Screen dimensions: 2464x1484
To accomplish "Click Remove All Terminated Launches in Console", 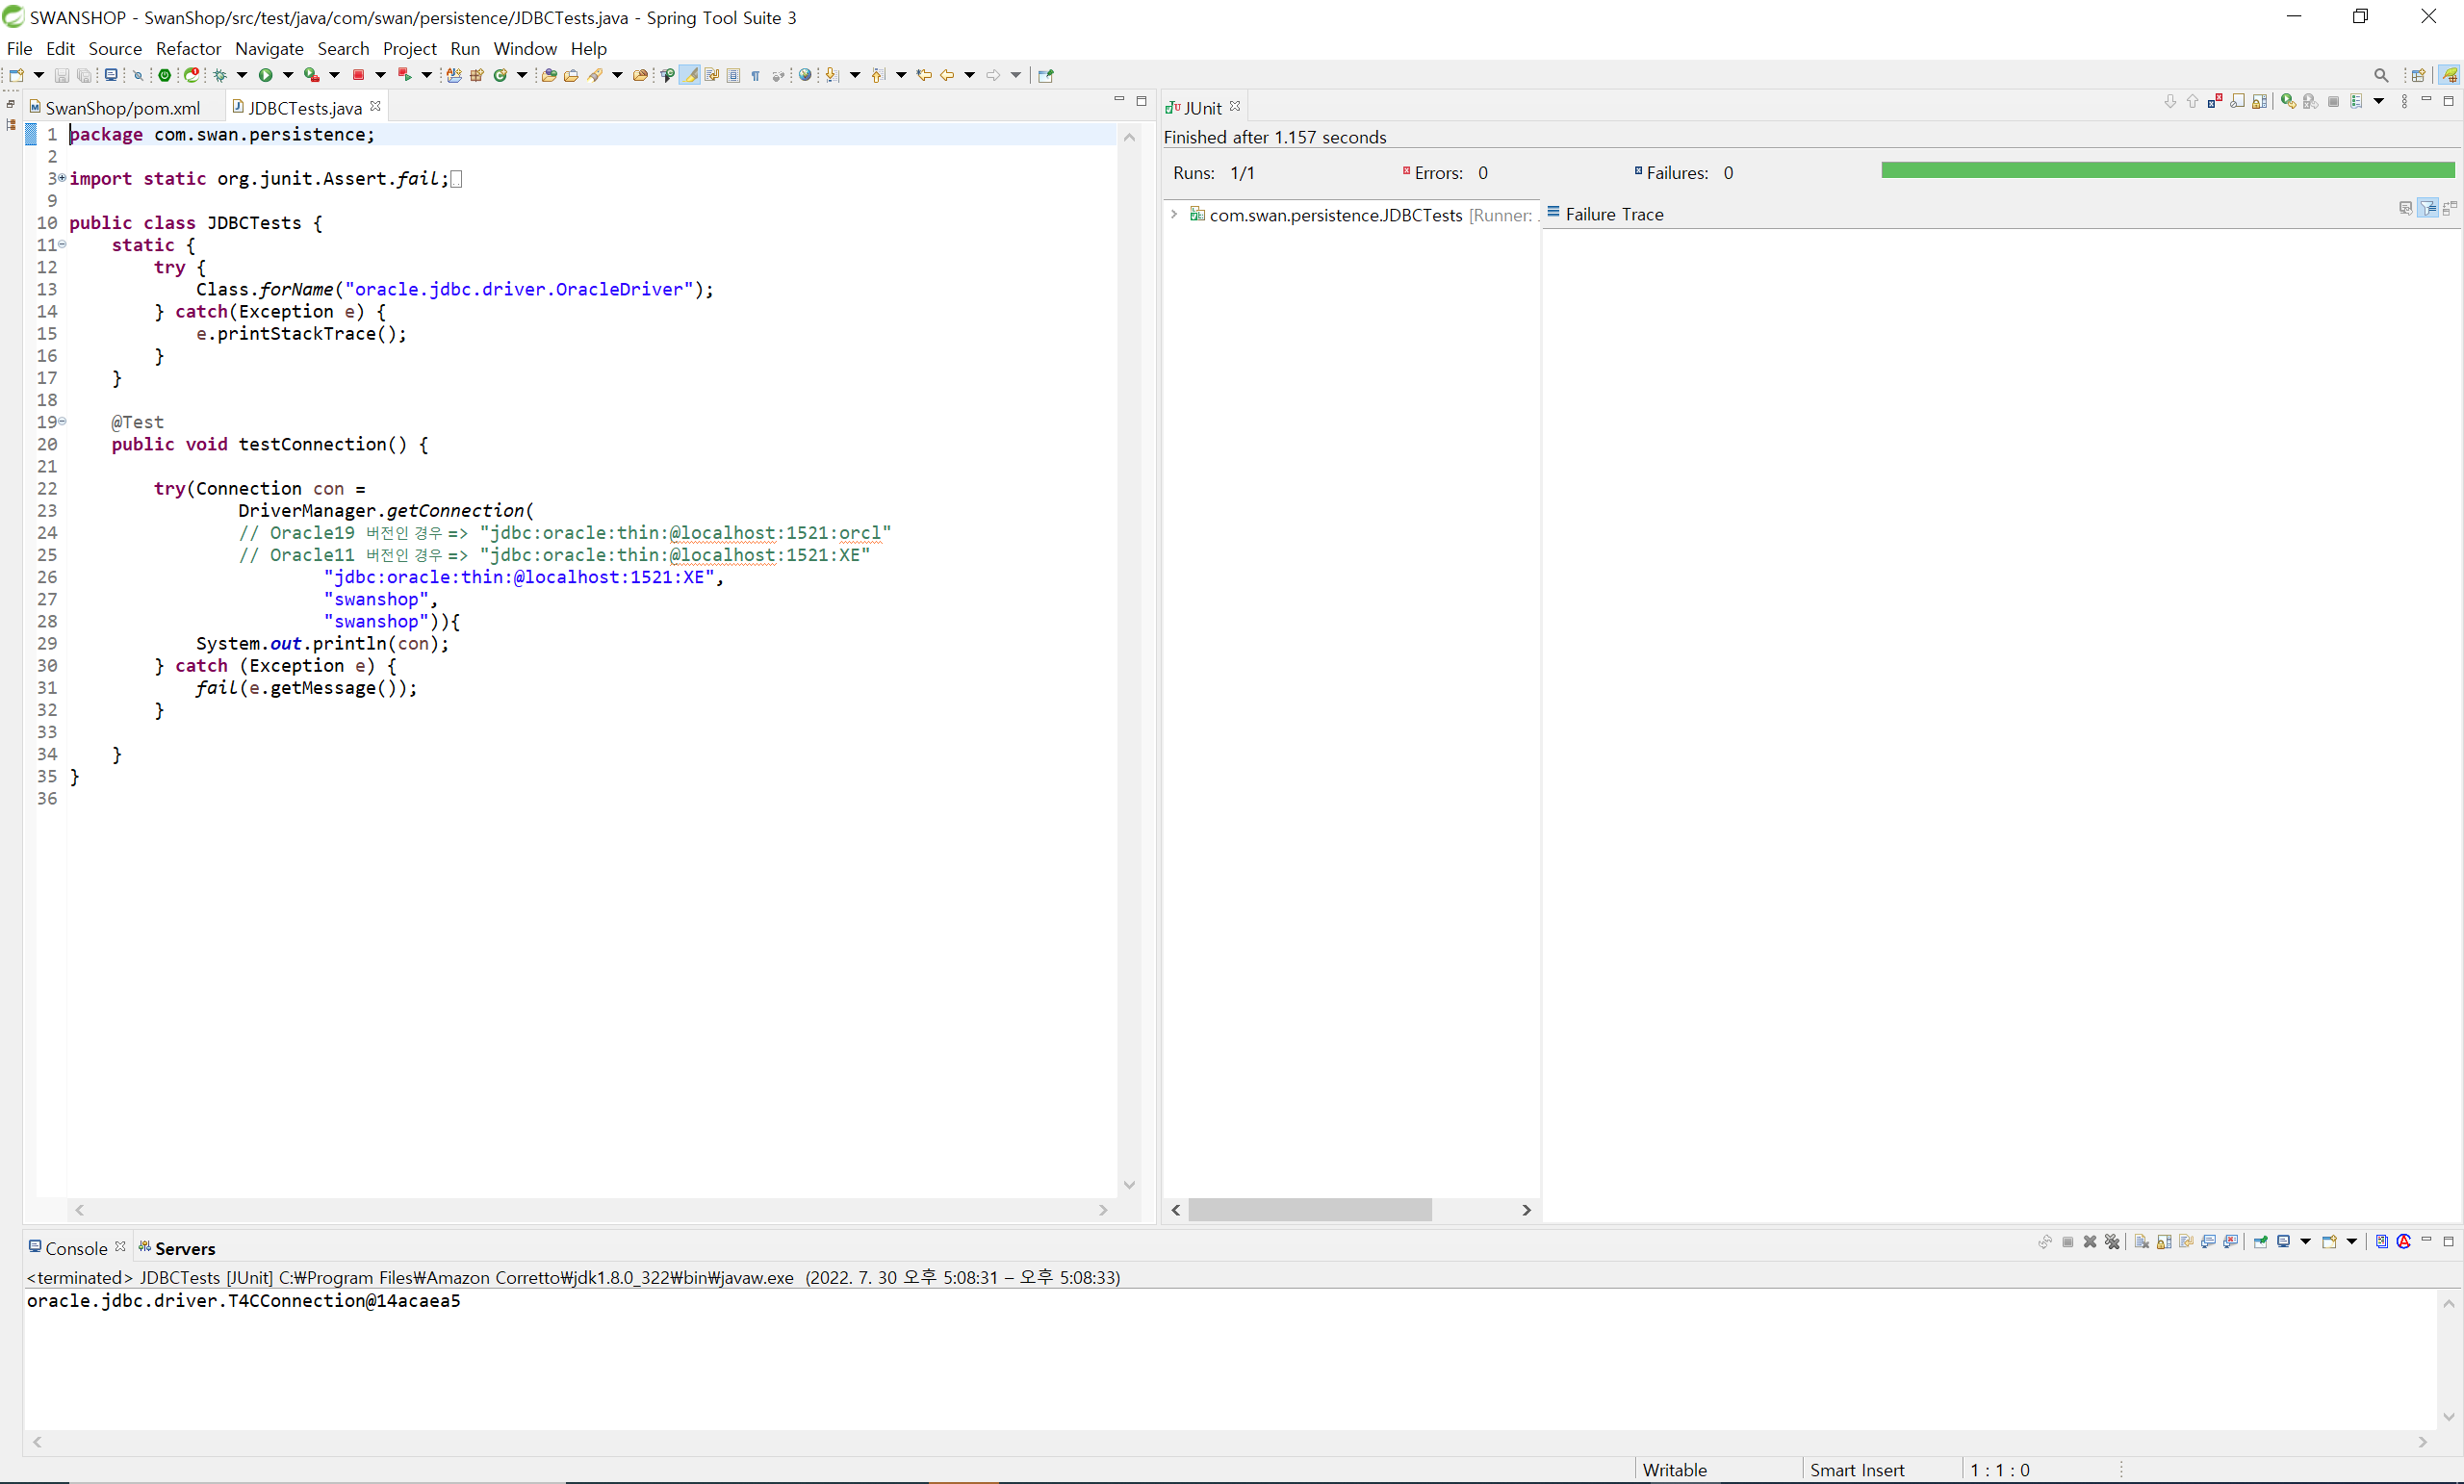I will [x=2112, y=1242].
